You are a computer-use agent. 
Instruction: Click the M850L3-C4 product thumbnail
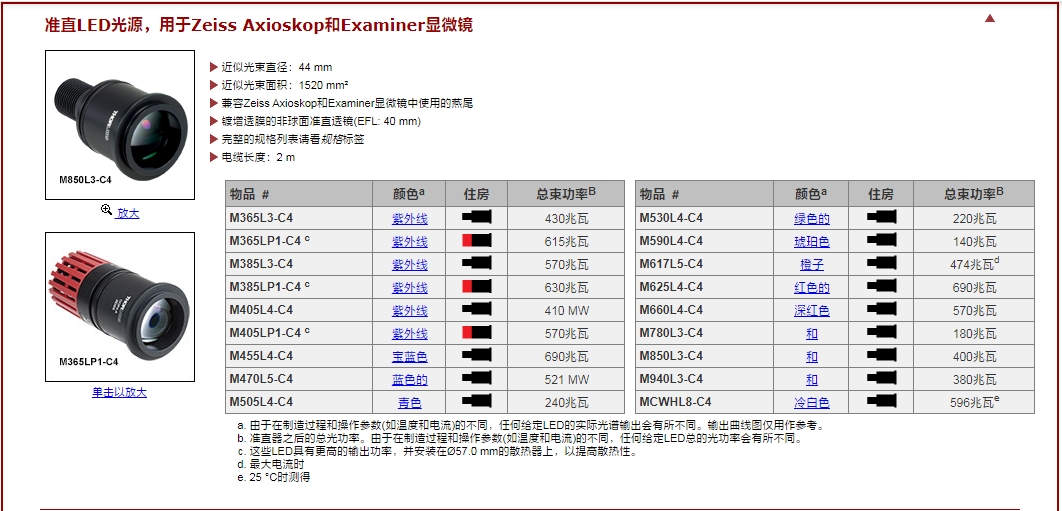tap(120, 125)
